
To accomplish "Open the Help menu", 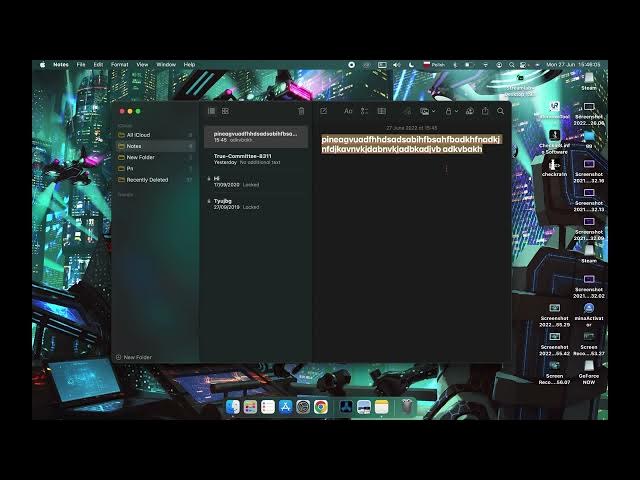I will [x=189, y=64].
